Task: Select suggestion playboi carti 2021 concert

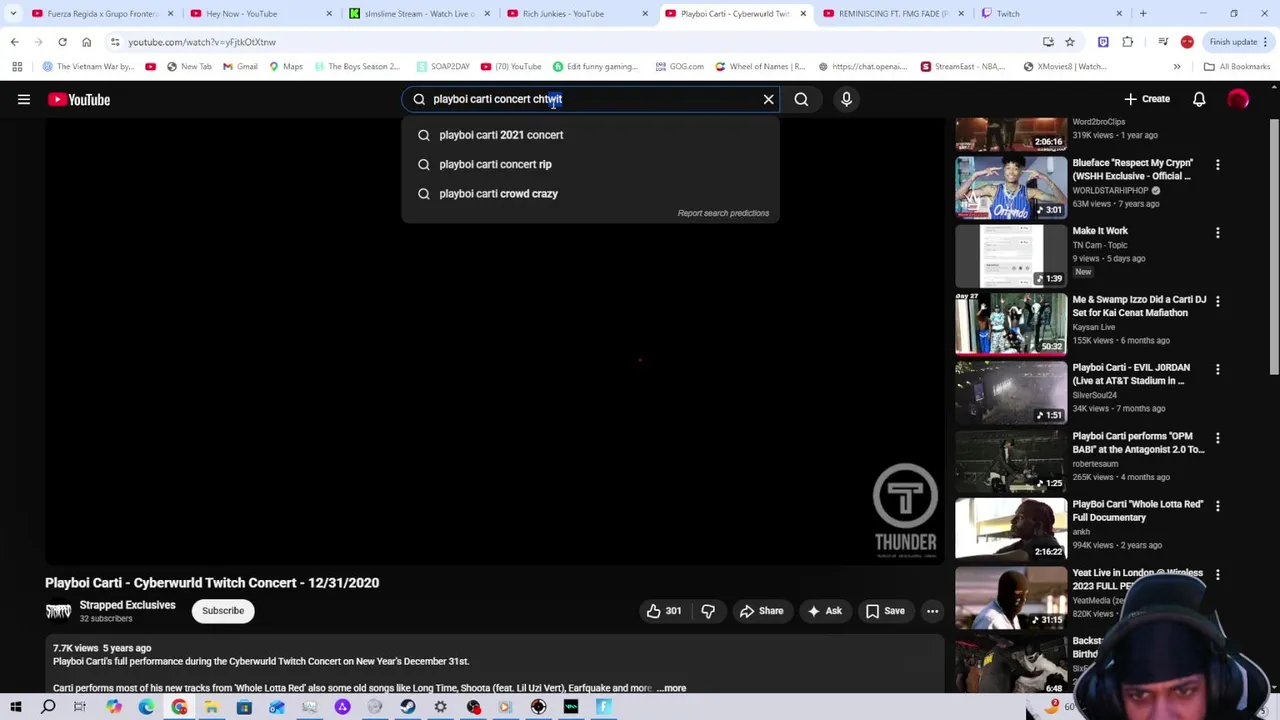Action: pyautogui.click(x=590, y=135)
